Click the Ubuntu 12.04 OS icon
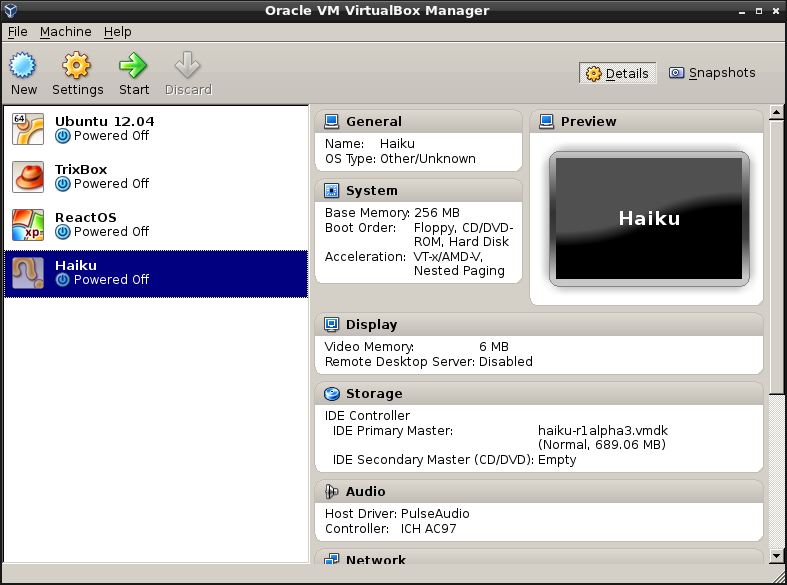787x585 pixels. [x=28, y=129]
